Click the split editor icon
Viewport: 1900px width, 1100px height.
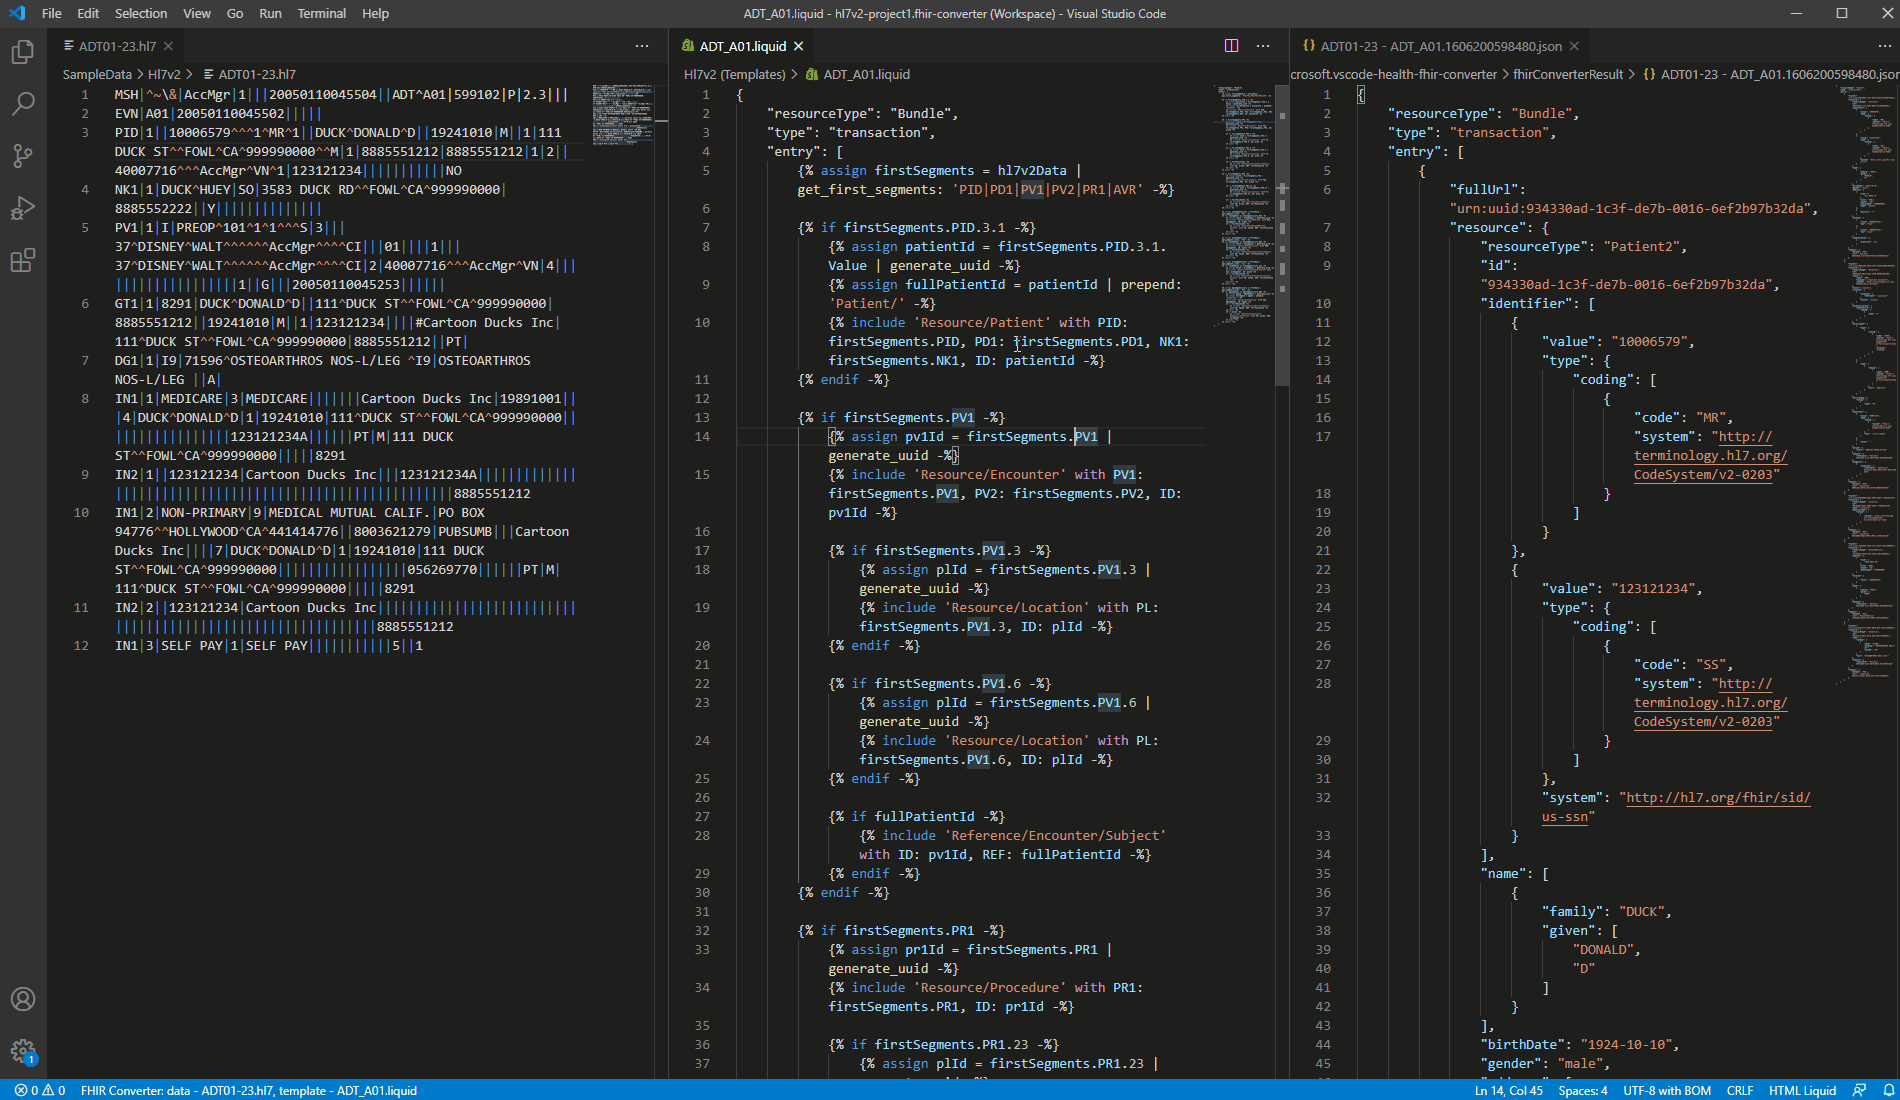tap(1231, 46)
